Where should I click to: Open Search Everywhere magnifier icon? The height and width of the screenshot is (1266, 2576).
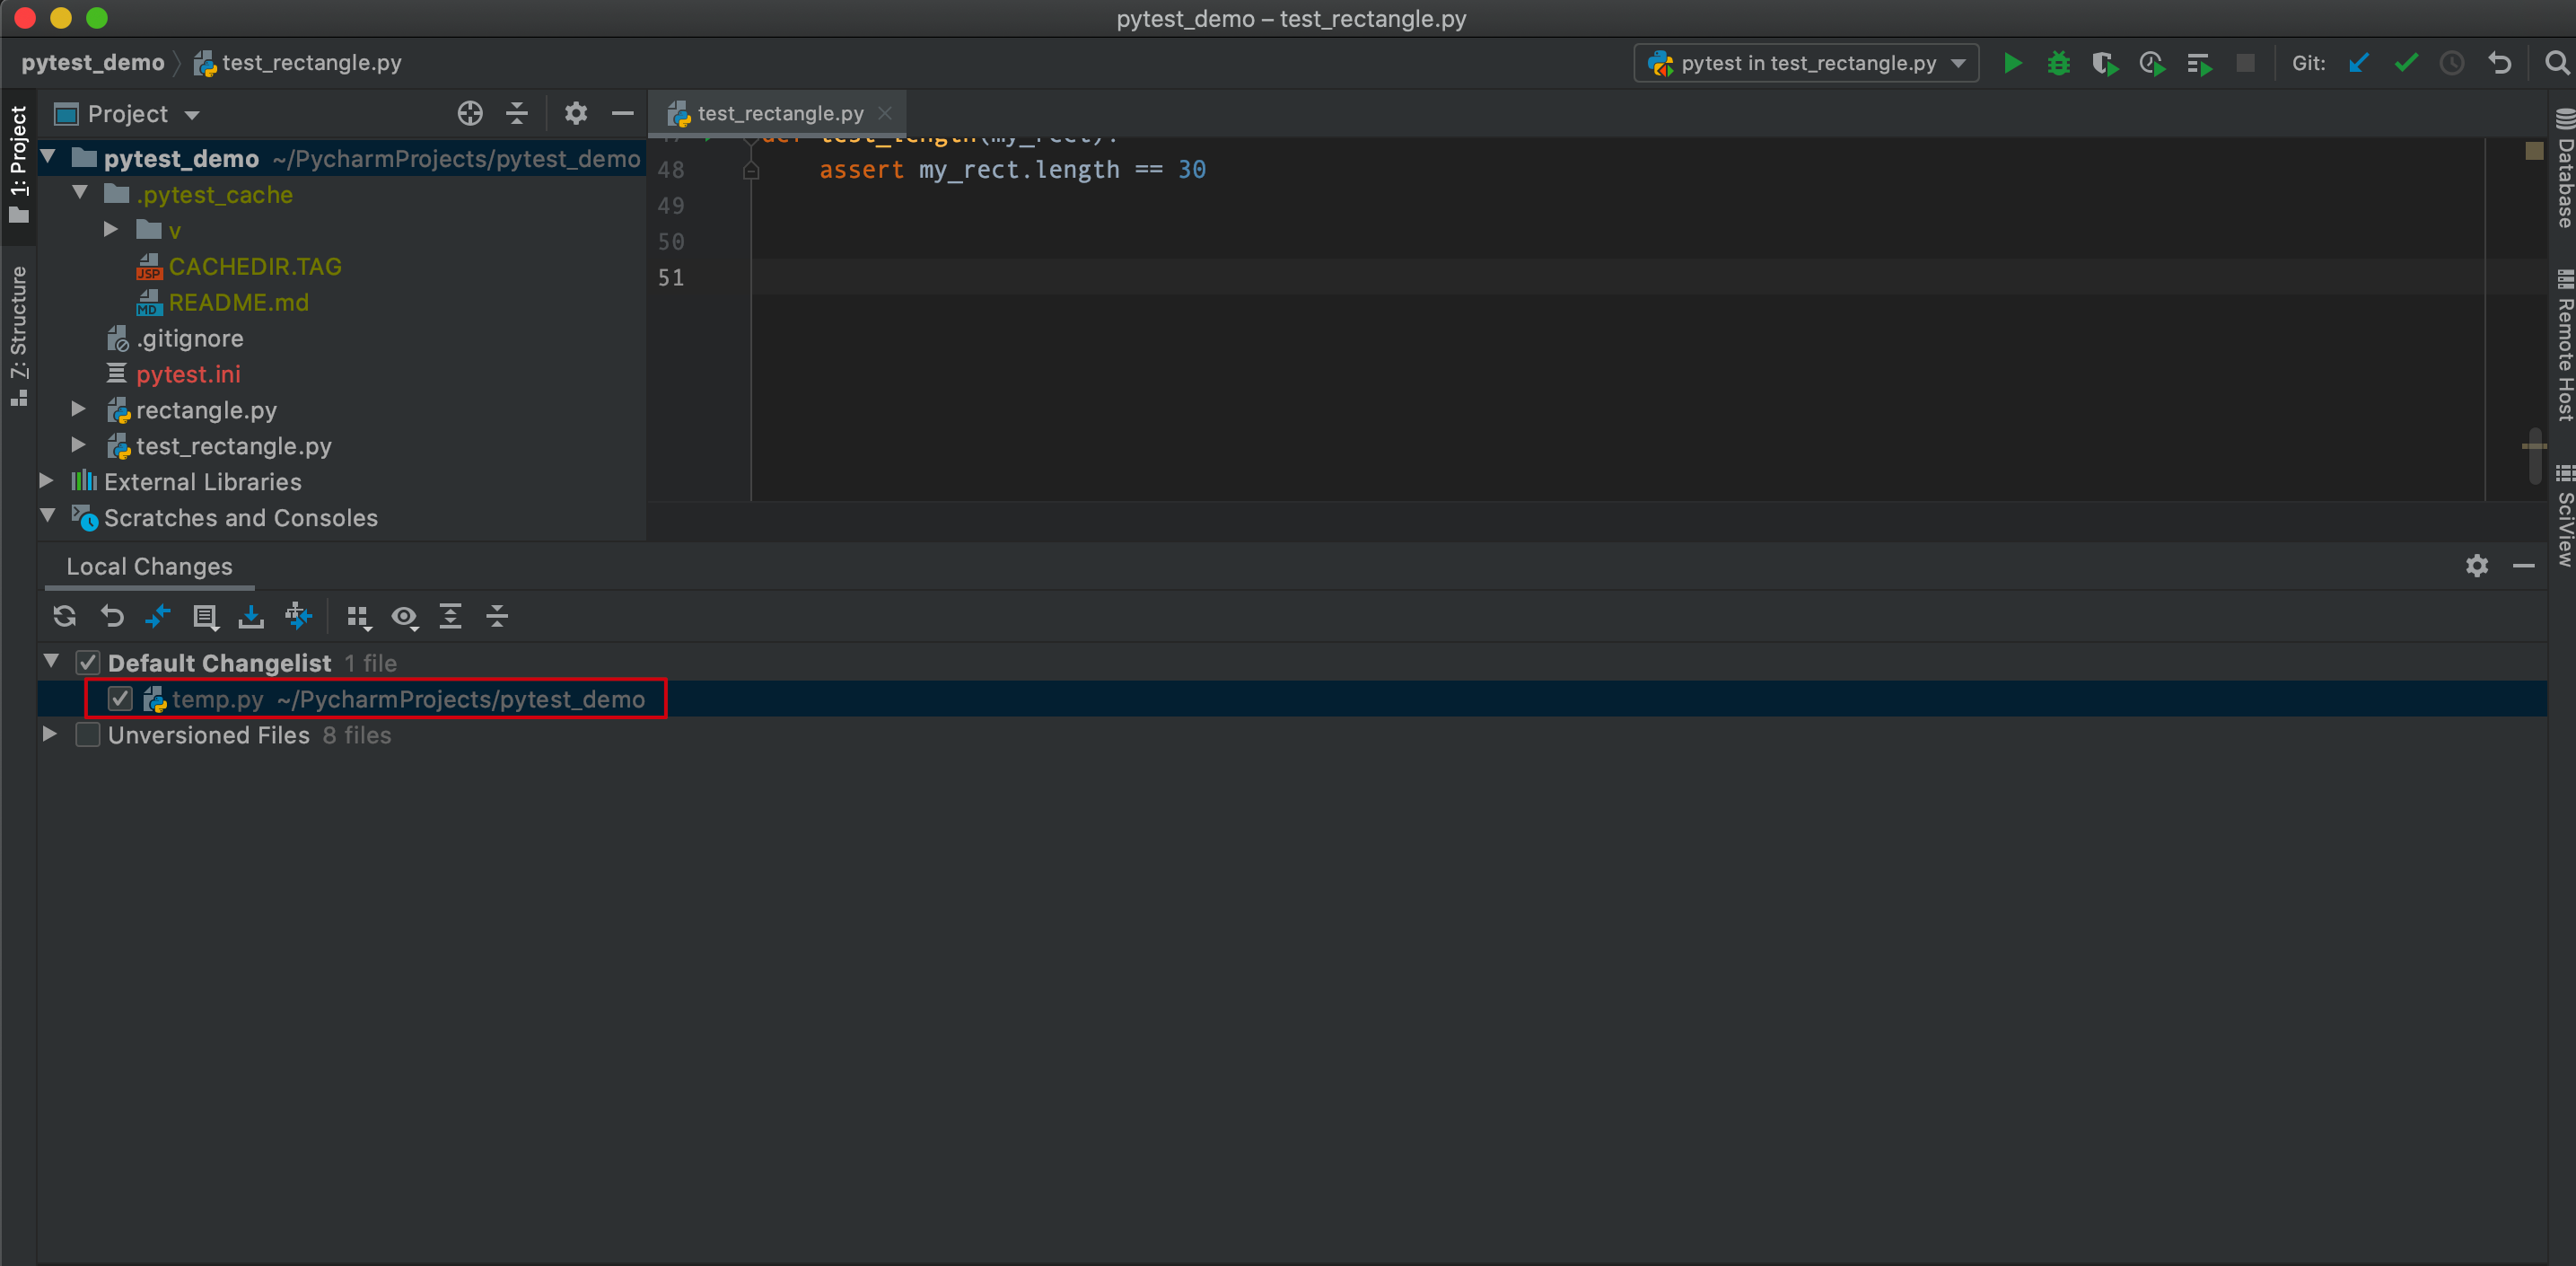[2557, 63]
